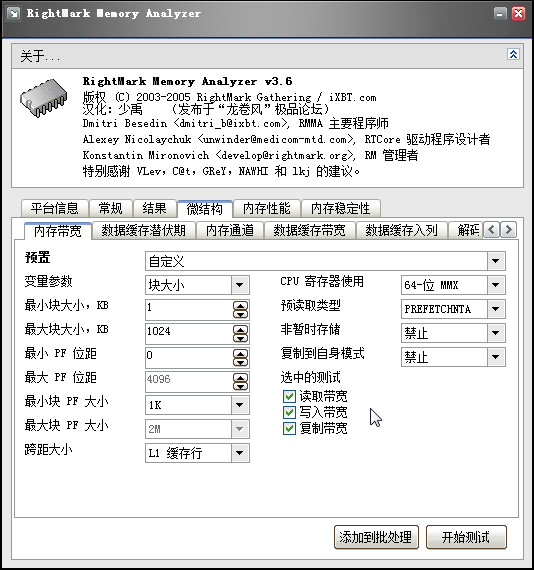Open the 非暂时存储 dropdown
Image resolution: width=534 pixels, height=570 pixels.
point(453,333)
